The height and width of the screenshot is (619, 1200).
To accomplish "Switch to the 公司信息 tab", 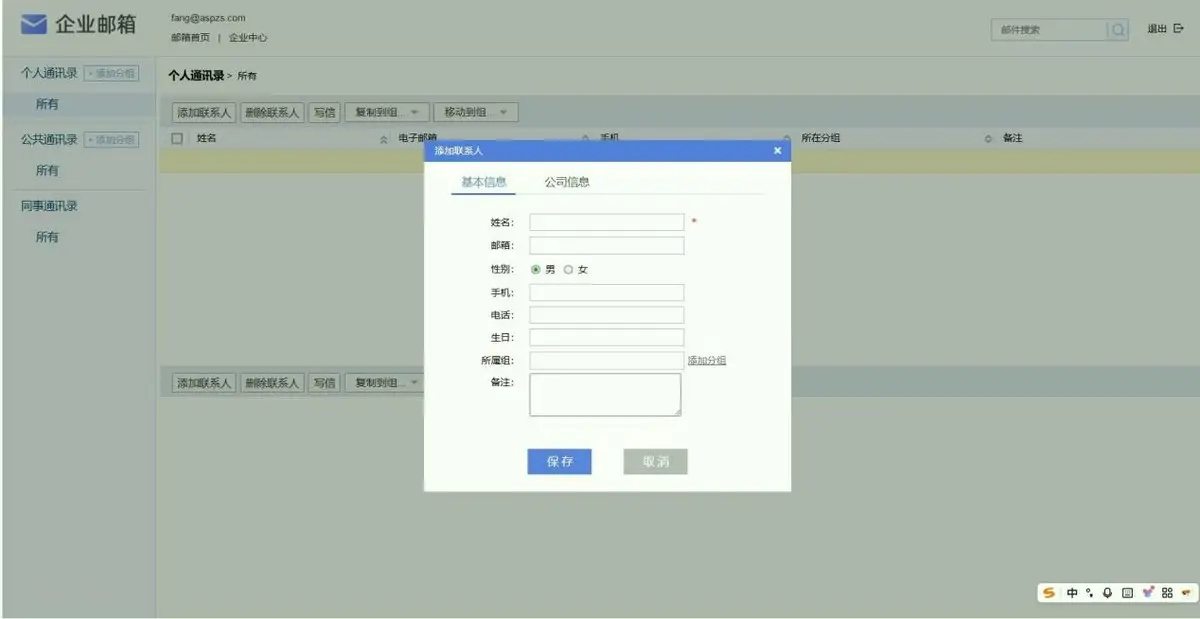I will (x=567, y=181).
